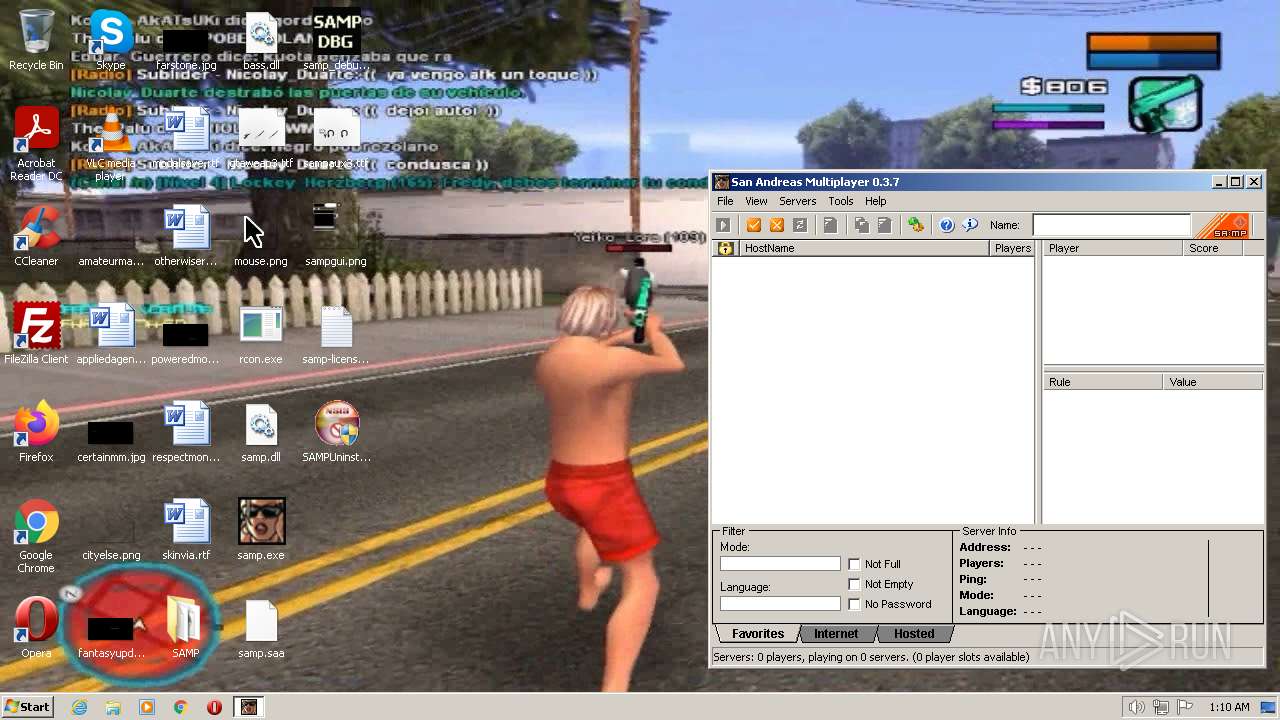
Task: Open Settings via the green gears icon
Action: (915, 225)
